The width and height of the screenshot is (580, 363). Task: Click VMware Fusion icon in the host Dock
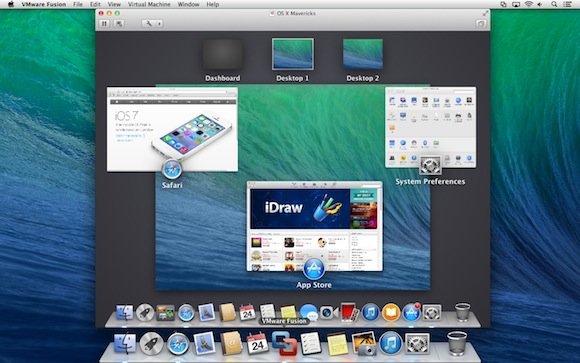[x=284, y=343]
